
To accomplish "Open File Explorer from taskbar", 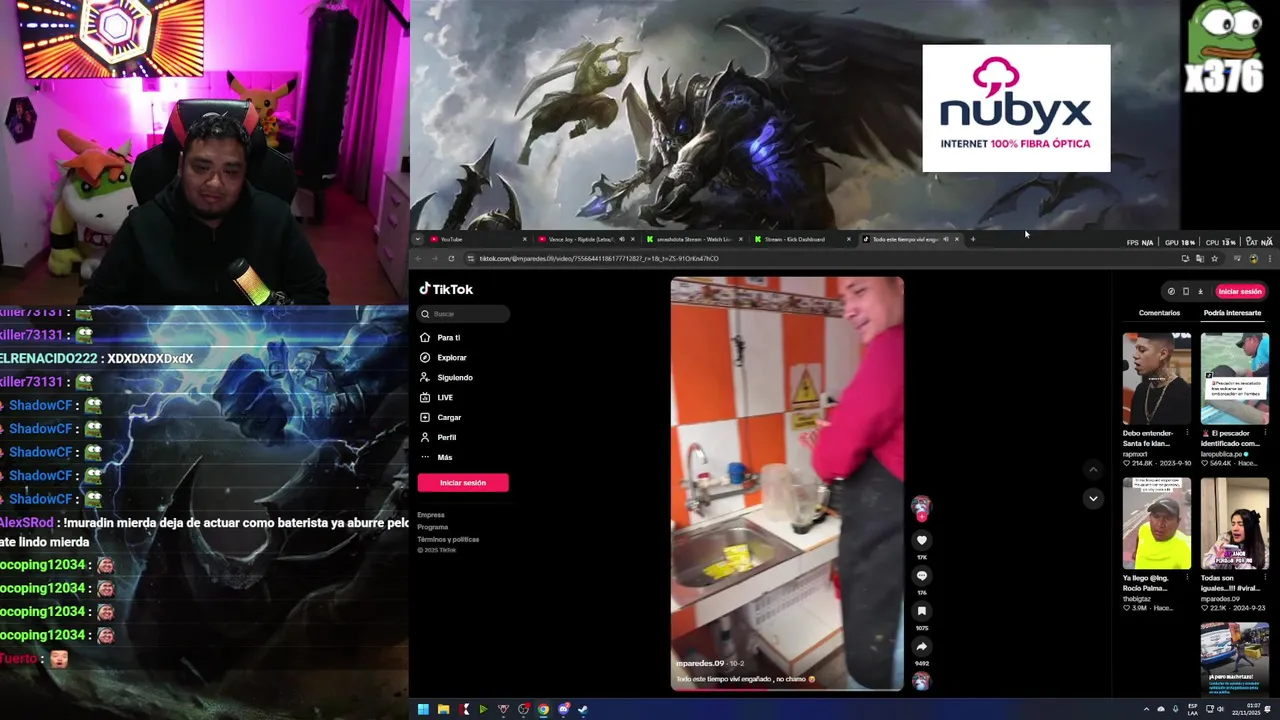I will tap(443, 710).
